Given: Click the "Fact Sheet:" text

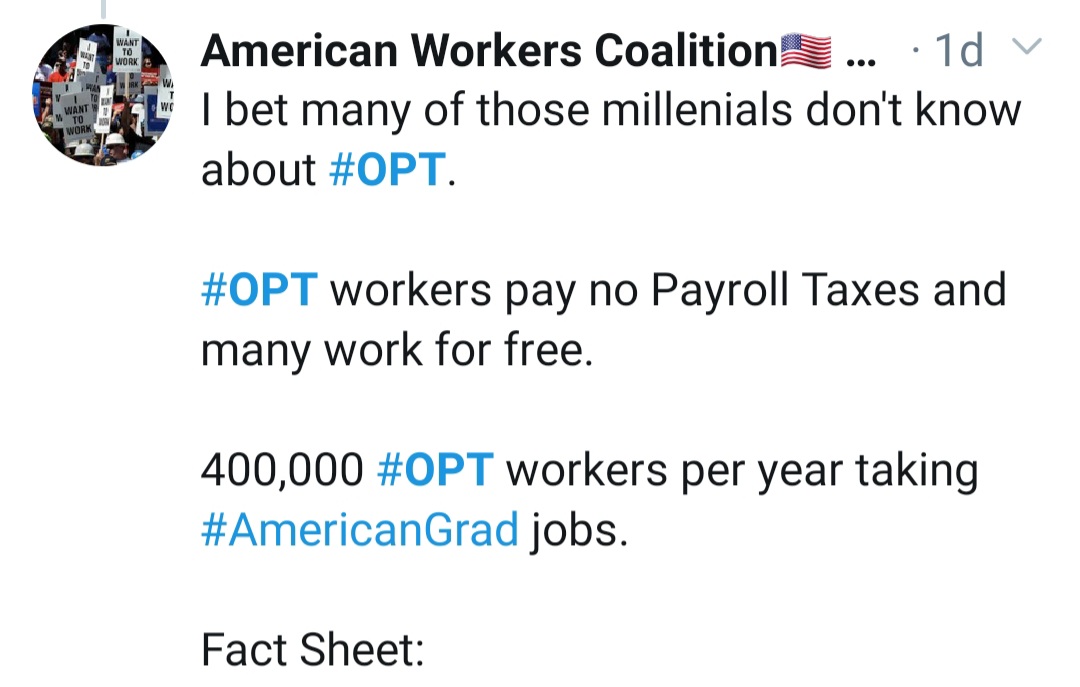Looking at the screenshot, I should click(313, 650).
